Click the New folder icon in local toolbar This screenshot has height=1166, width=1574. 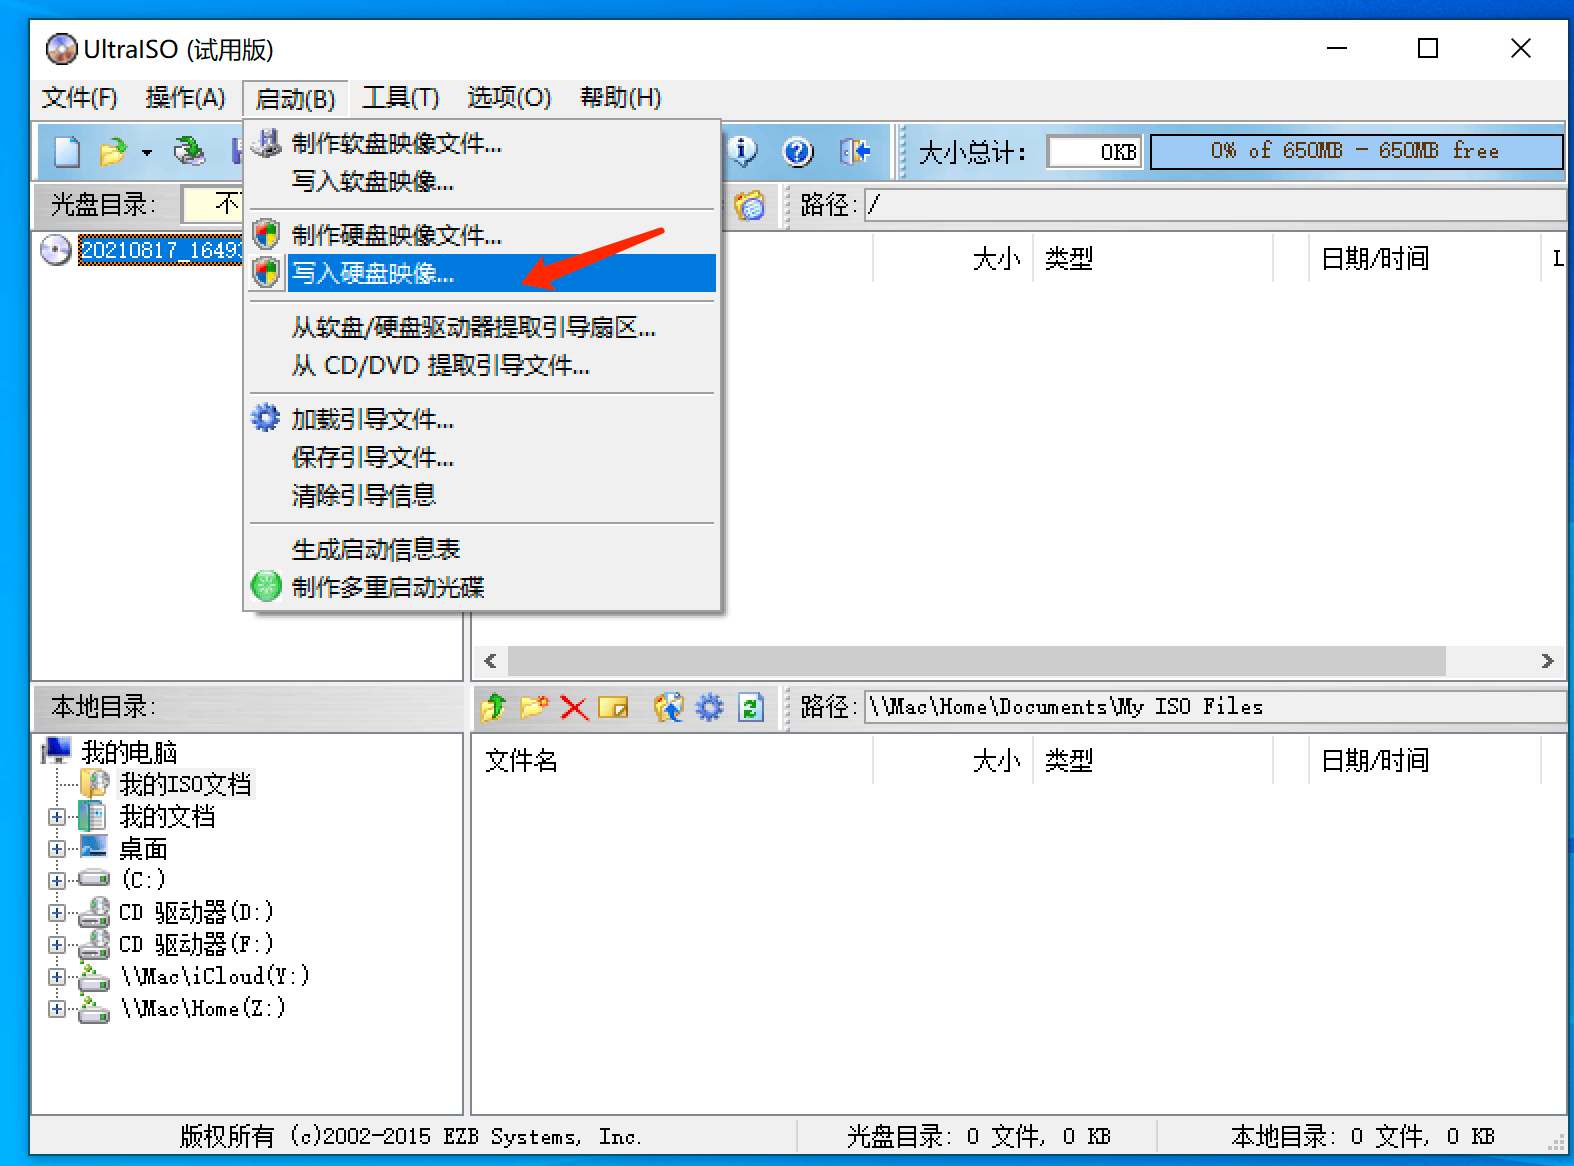tap(534, 707)
